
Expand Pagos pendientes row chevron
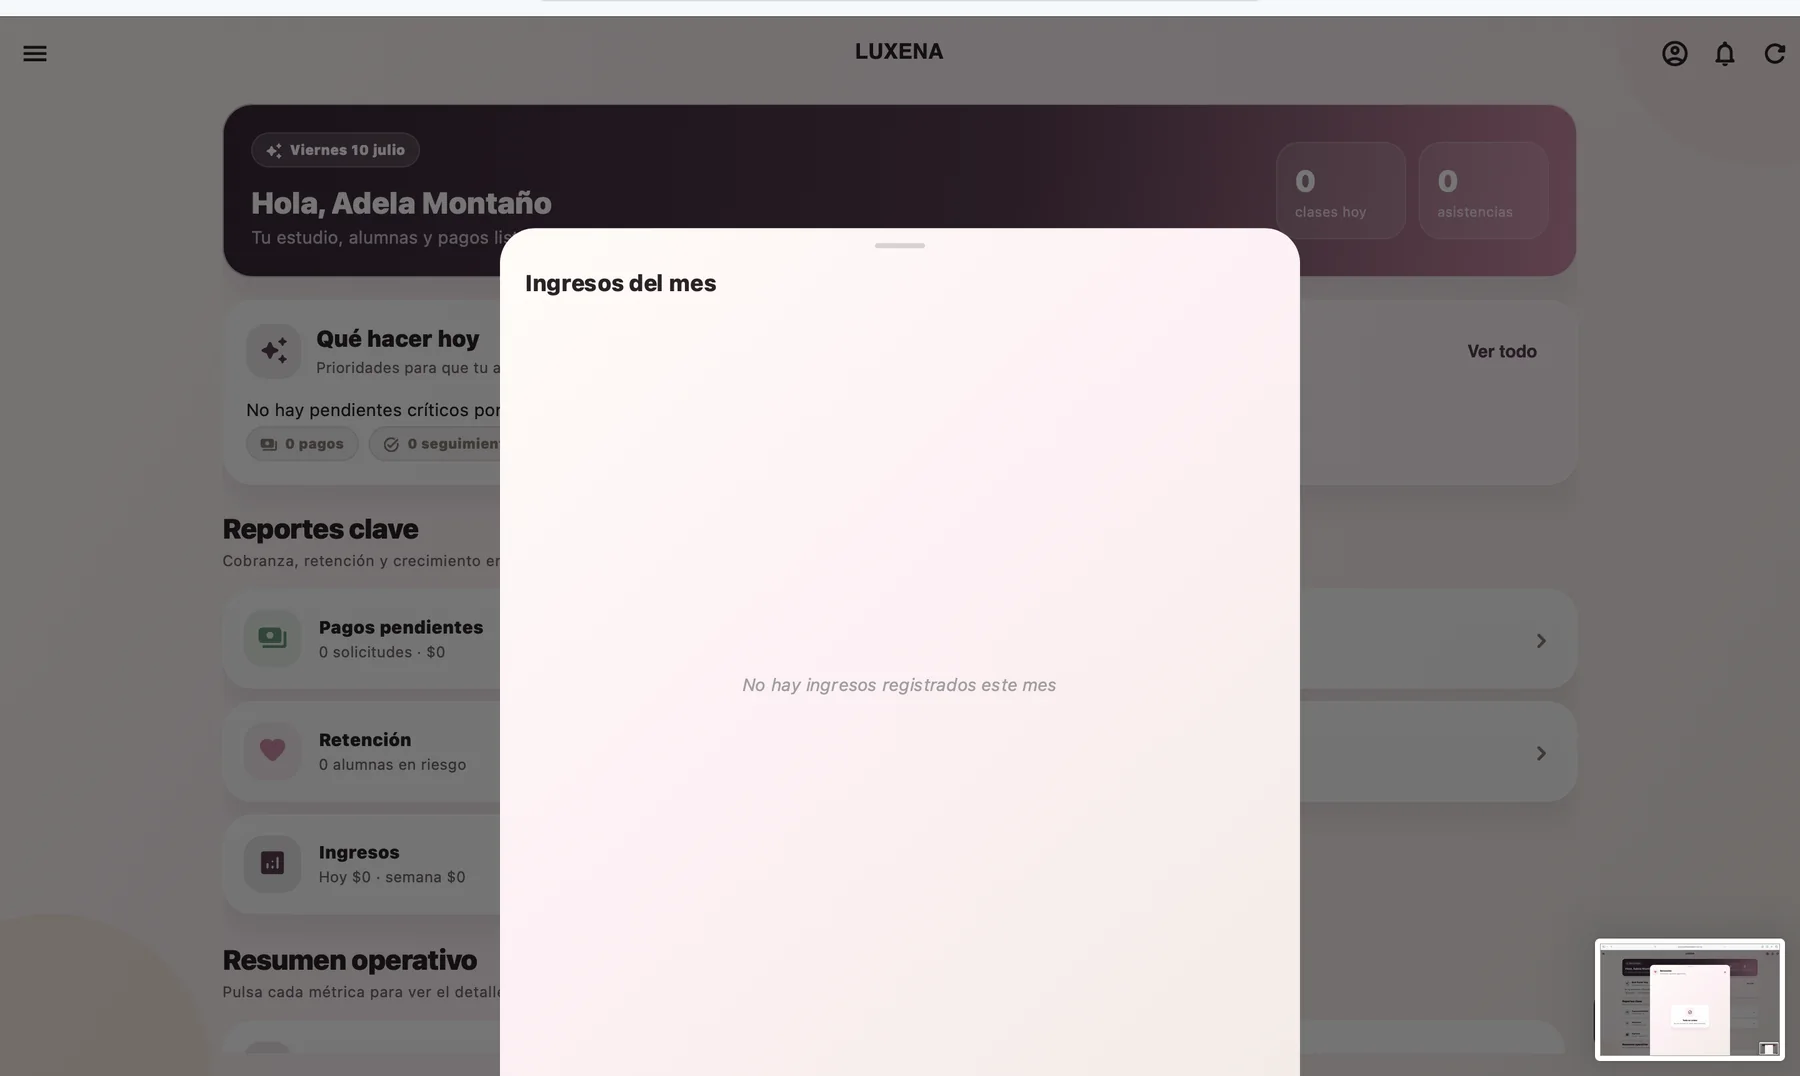pos(1541,640)
